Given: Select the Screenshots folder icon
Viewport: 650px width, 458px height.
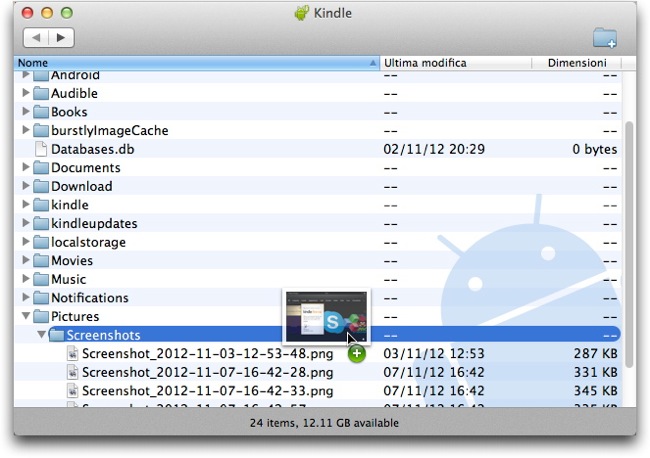Looking at the screenshot, I should click(56, 335).
